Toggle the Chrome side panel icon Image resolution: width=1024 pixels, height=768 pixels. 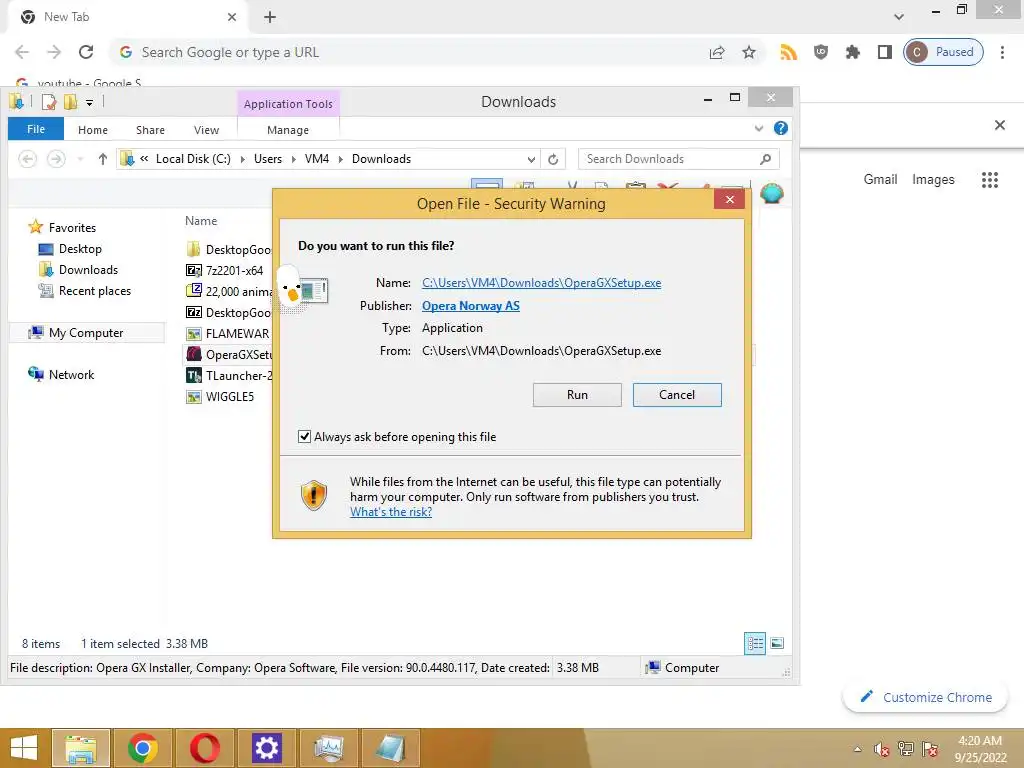885,52
